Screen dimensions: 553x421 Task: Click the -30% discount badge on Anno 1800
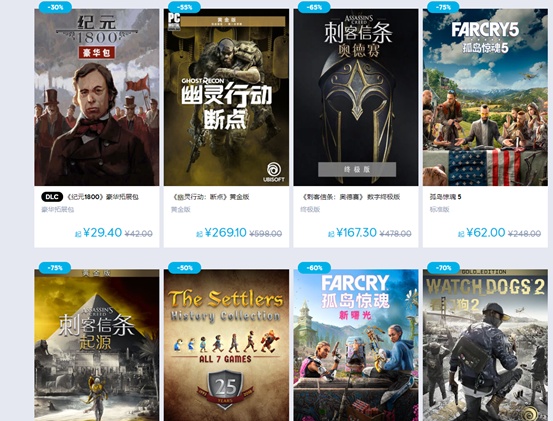click(55, 7)
